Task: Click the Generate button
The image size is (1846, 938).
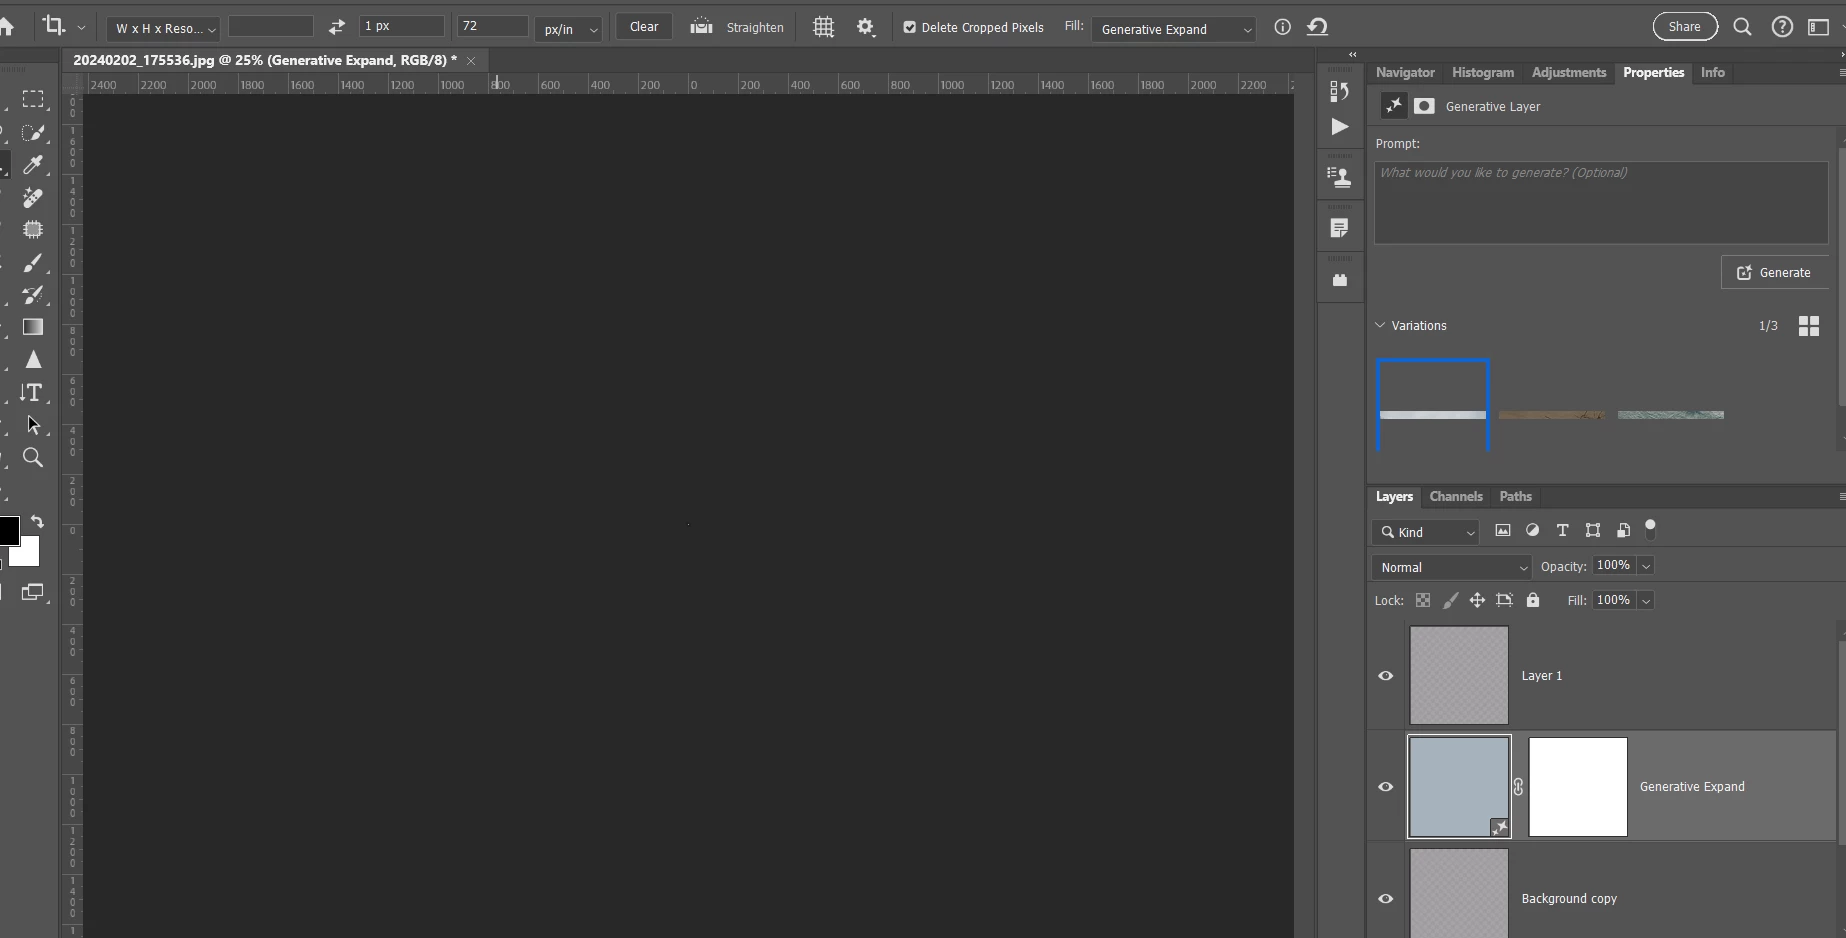Action: click(1774, 272)
